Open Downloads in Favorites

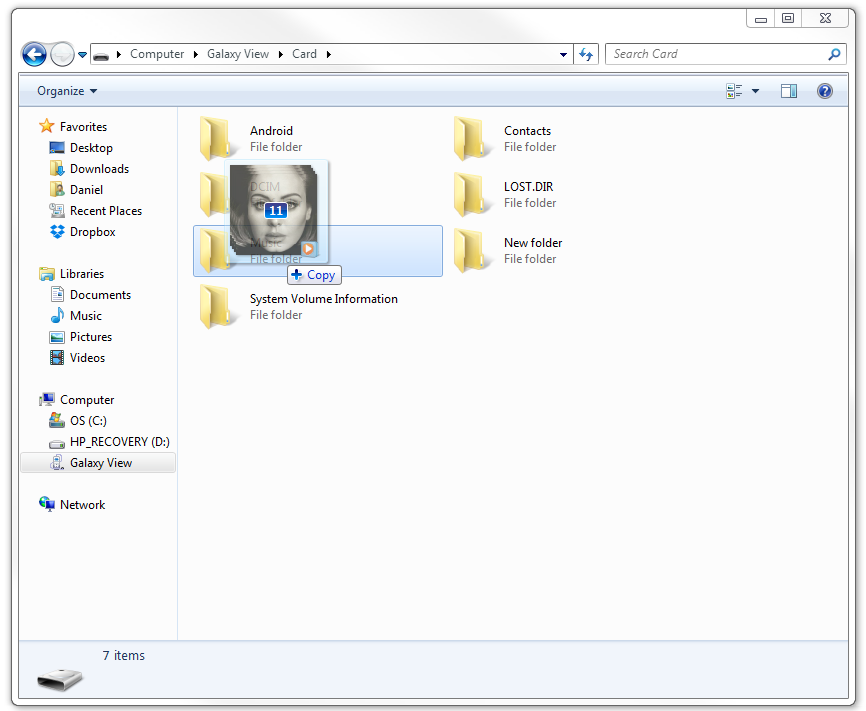pos(99,169)
